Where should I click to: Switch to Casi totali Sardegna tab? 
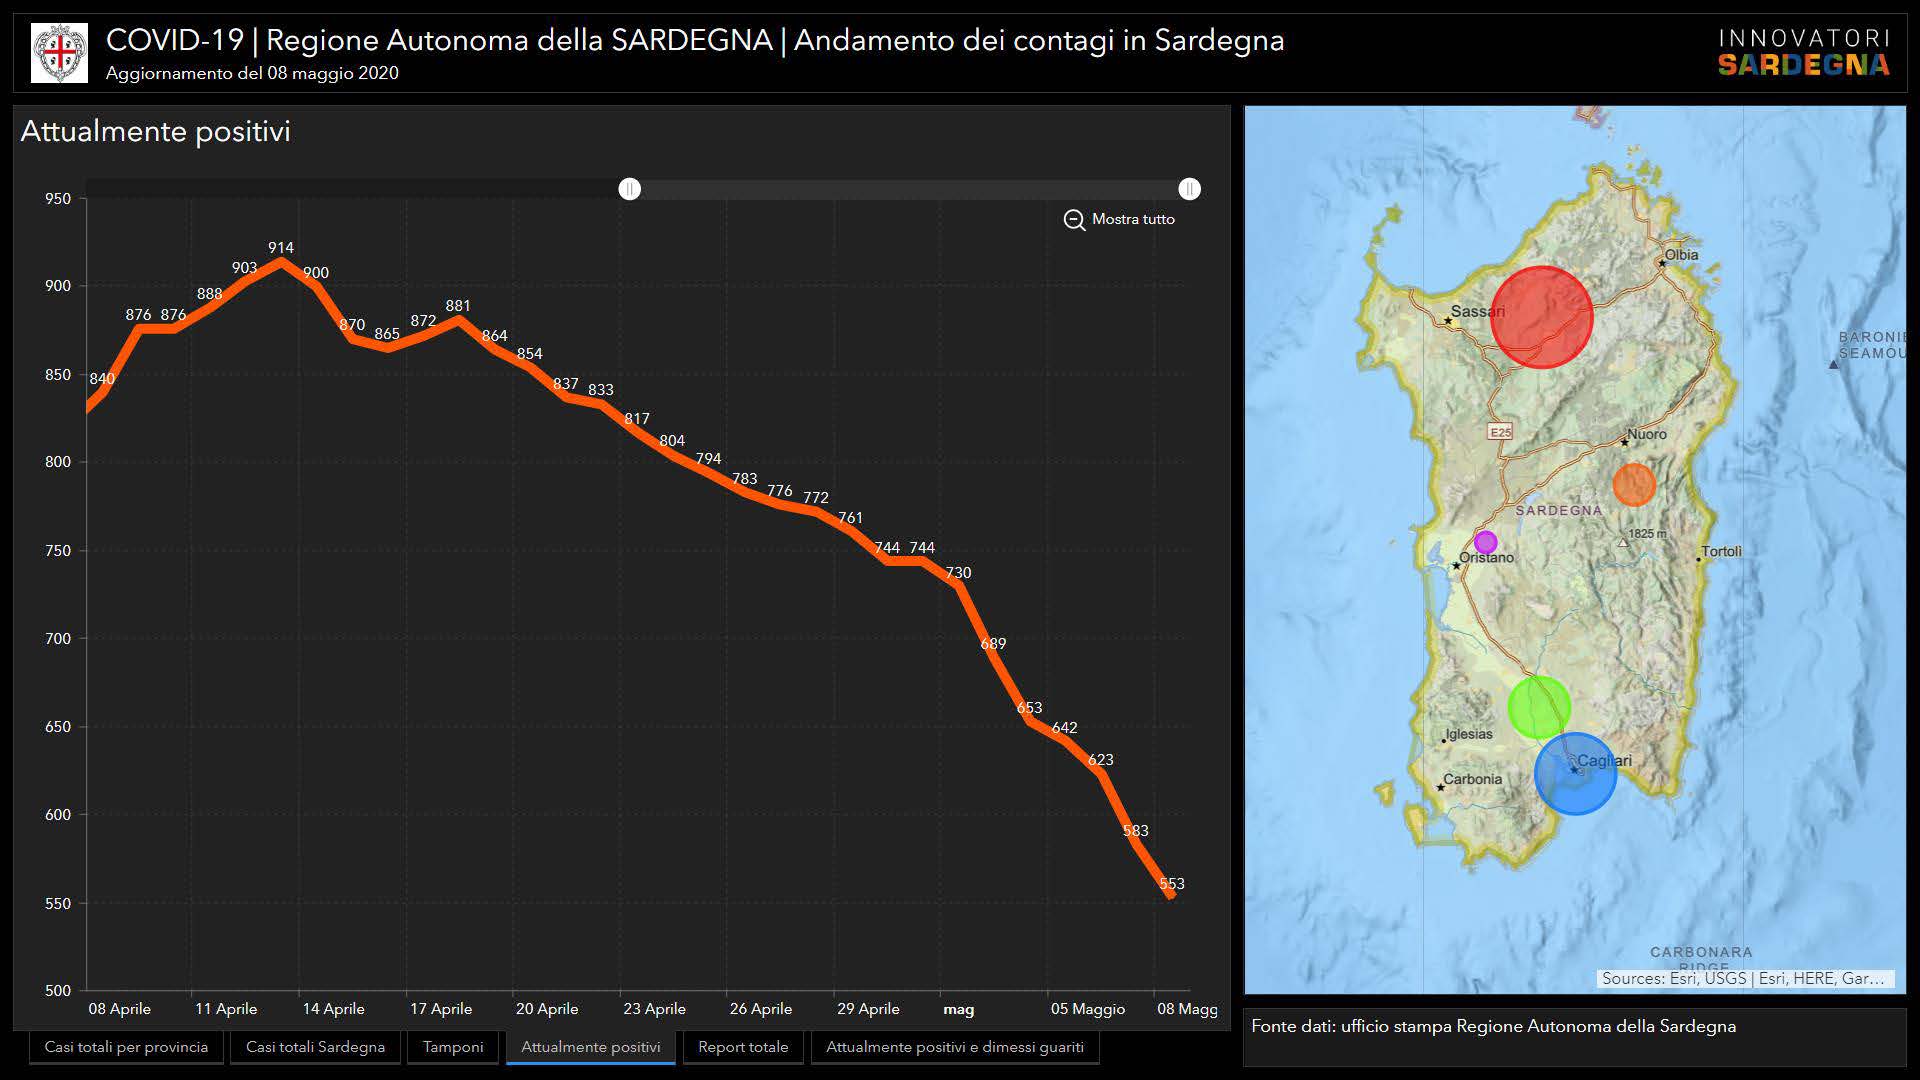tap(315, 1047)
